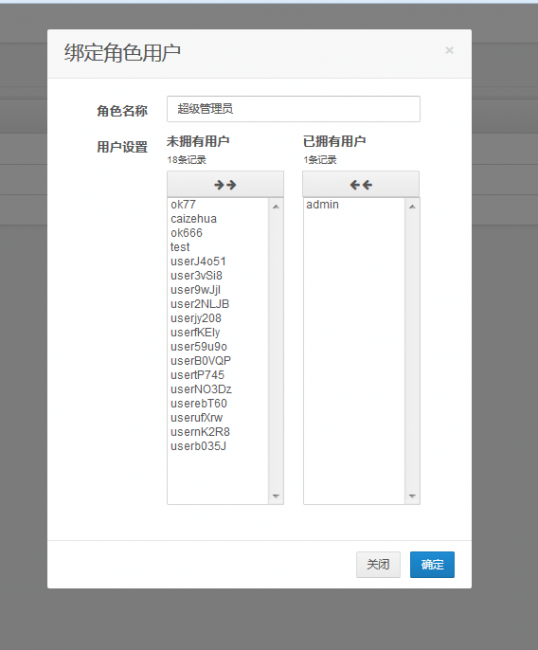538x650 pixels.
Task: Select user ok666
Action: pos(218,233)
